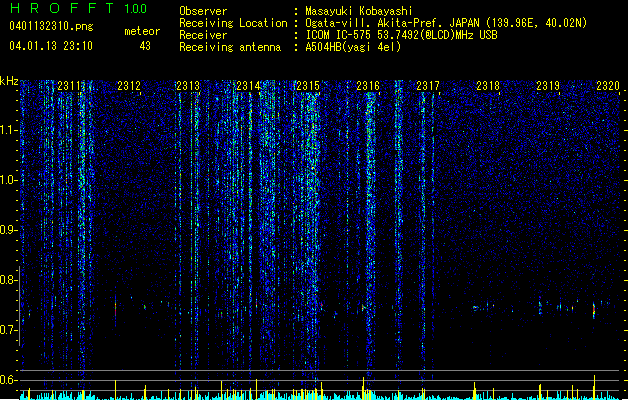629x400 pixels.
Task: Click the 1.0 kHz axis label
Action: point(7,181)
